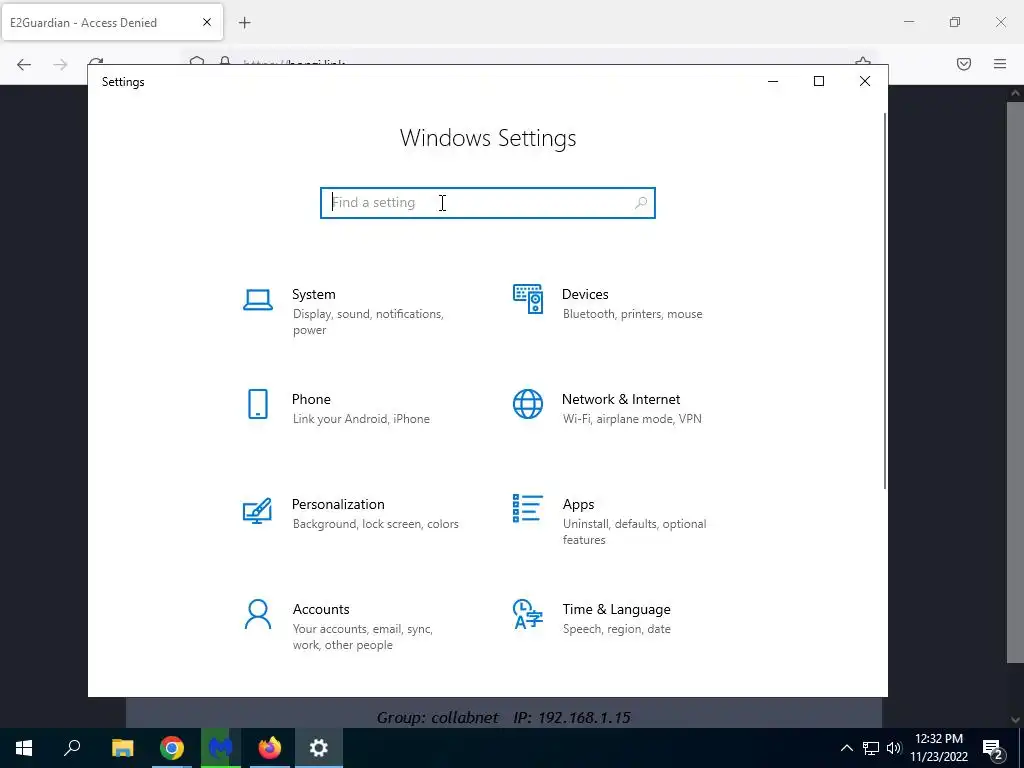Image resolution: width=1024 pixels, height=768 pixels.
Task: Select the E2Guardian - Access Denied tab
Action: (x=112, y=23)
